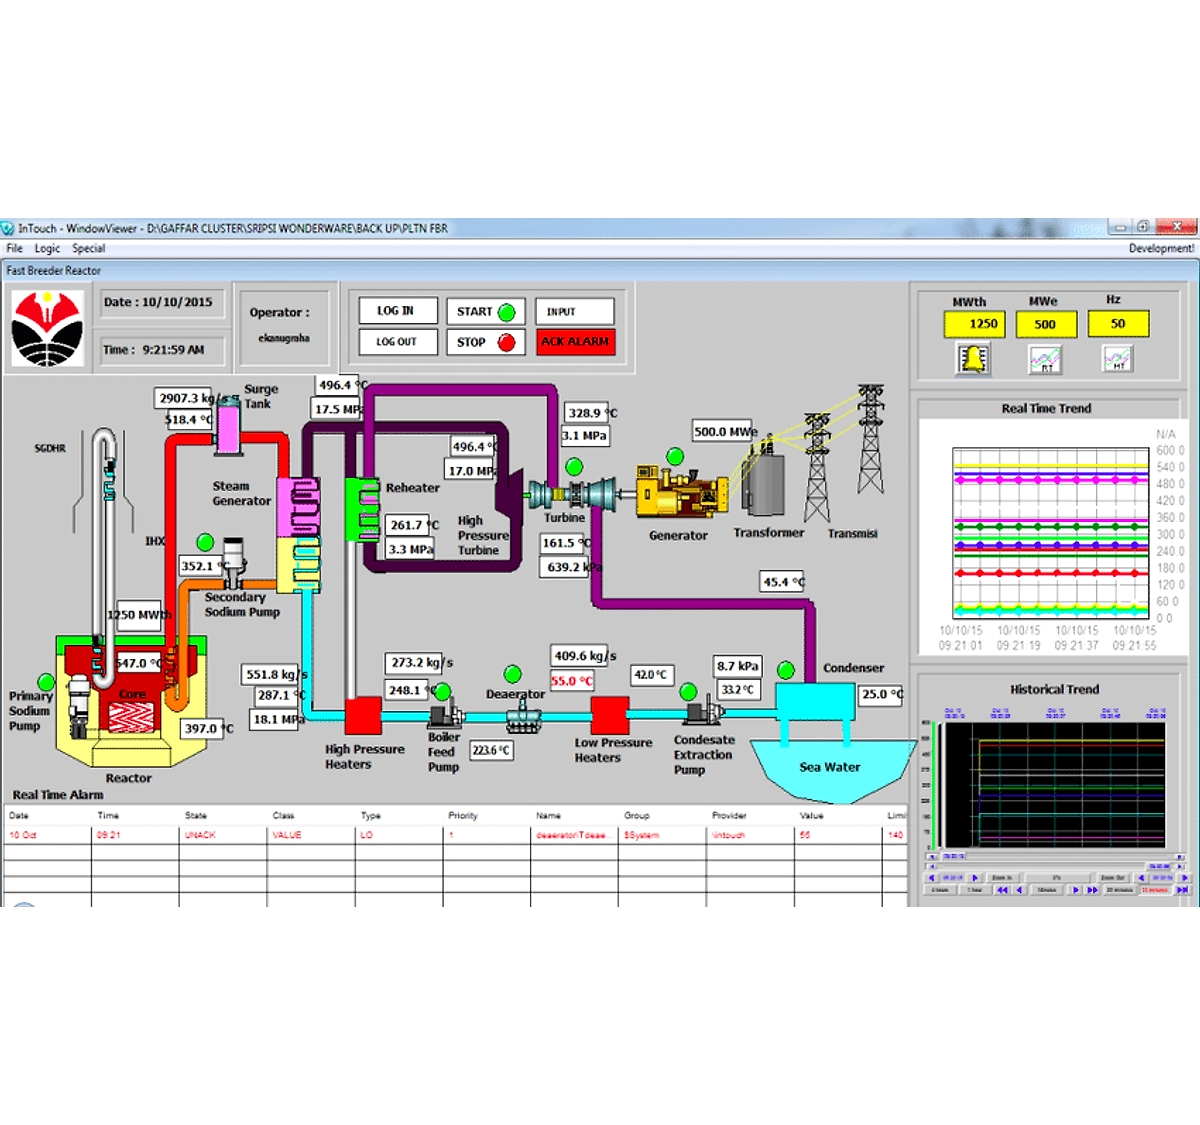Click the INPUT button

[574, 311]
